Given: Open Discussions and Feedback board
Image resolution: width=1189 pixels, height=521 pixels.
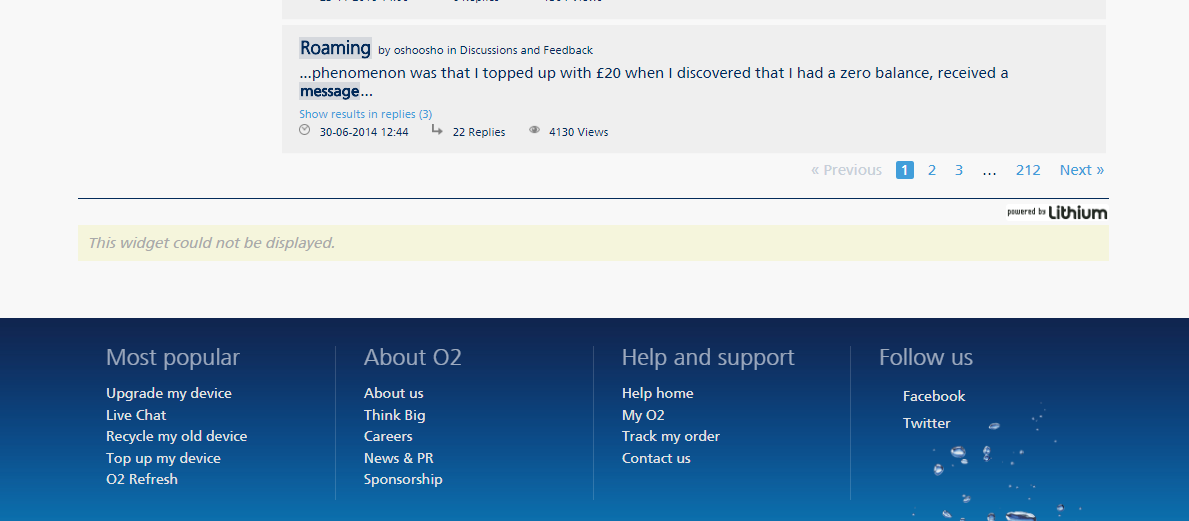Looking at the screenshot, I should coord(526,50).
